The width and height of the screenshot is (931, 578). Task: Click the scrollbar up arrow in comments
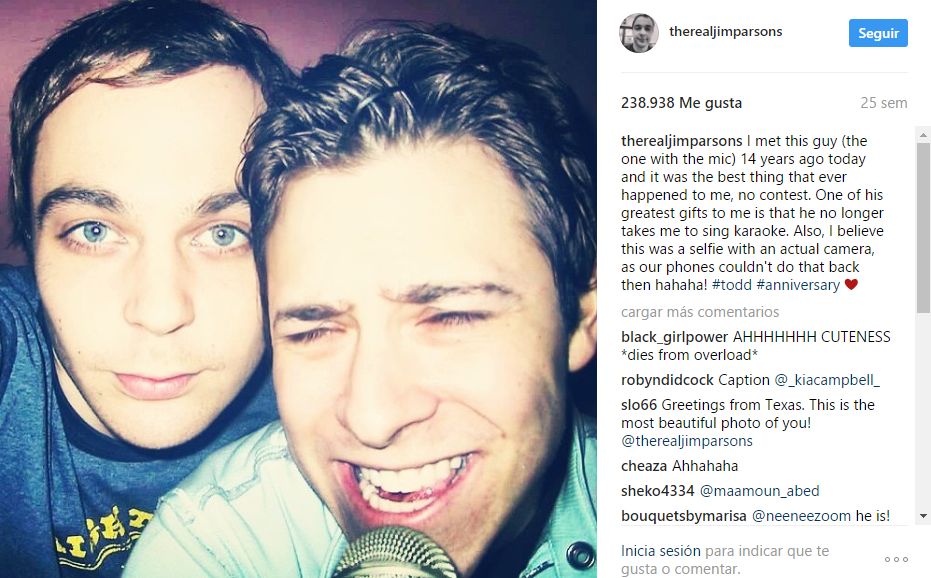923,135
